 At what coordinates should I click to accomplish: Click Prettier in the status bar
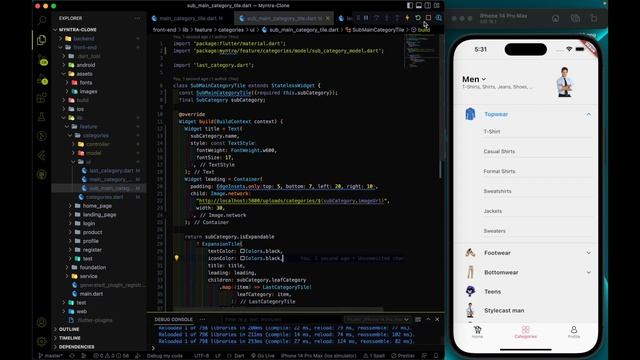402,356
